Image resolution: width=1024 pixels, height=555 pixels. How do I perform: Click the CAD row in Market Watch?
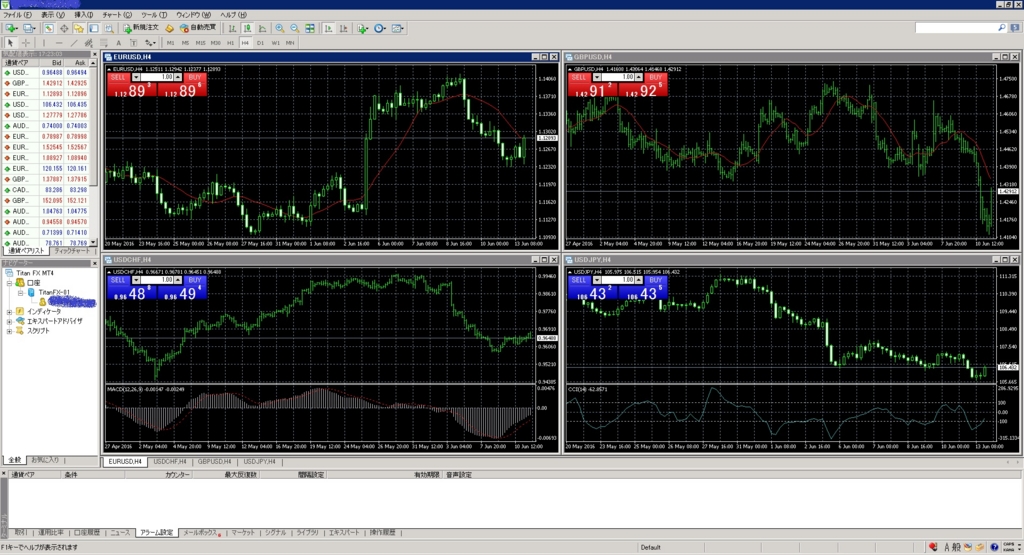(46, 190)
